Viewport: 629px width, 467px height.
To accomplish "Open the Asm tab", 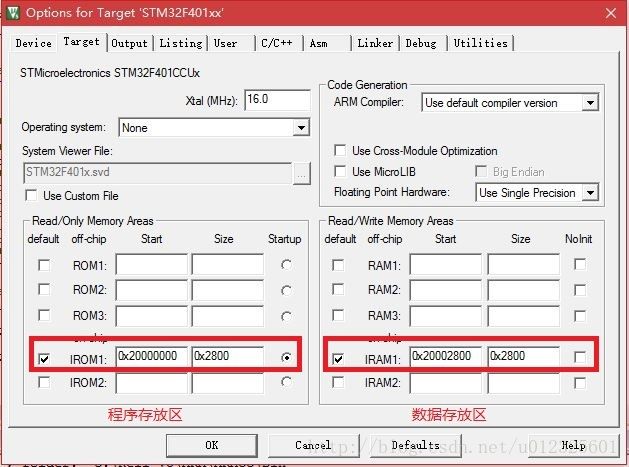I will pyautogui.click(x=319, y=43).
